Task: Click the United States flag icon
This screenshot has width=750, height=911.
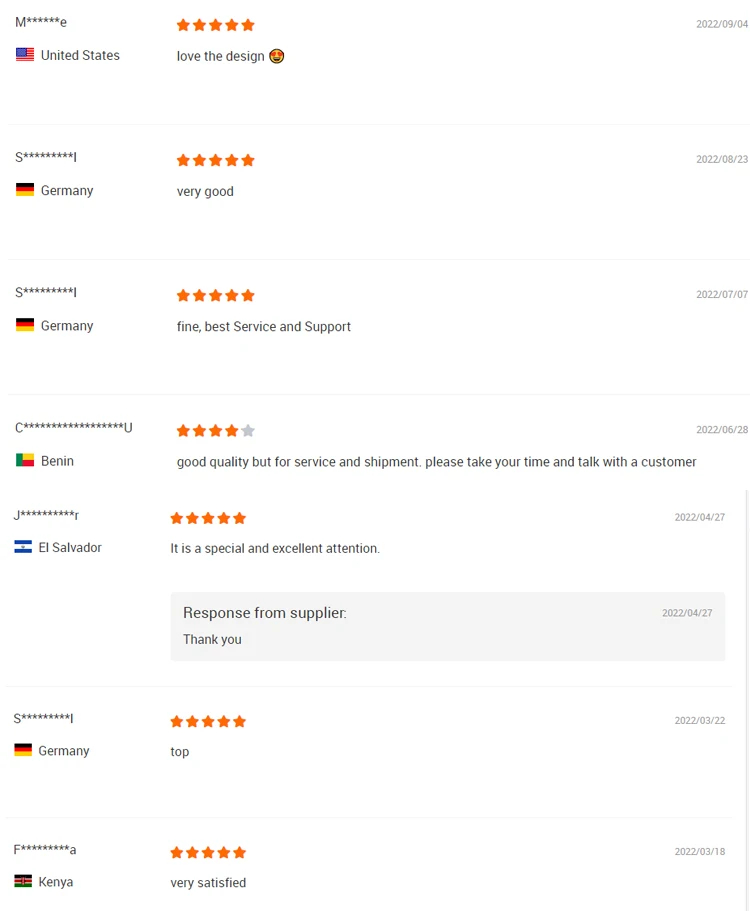Action: pos(25,55)
